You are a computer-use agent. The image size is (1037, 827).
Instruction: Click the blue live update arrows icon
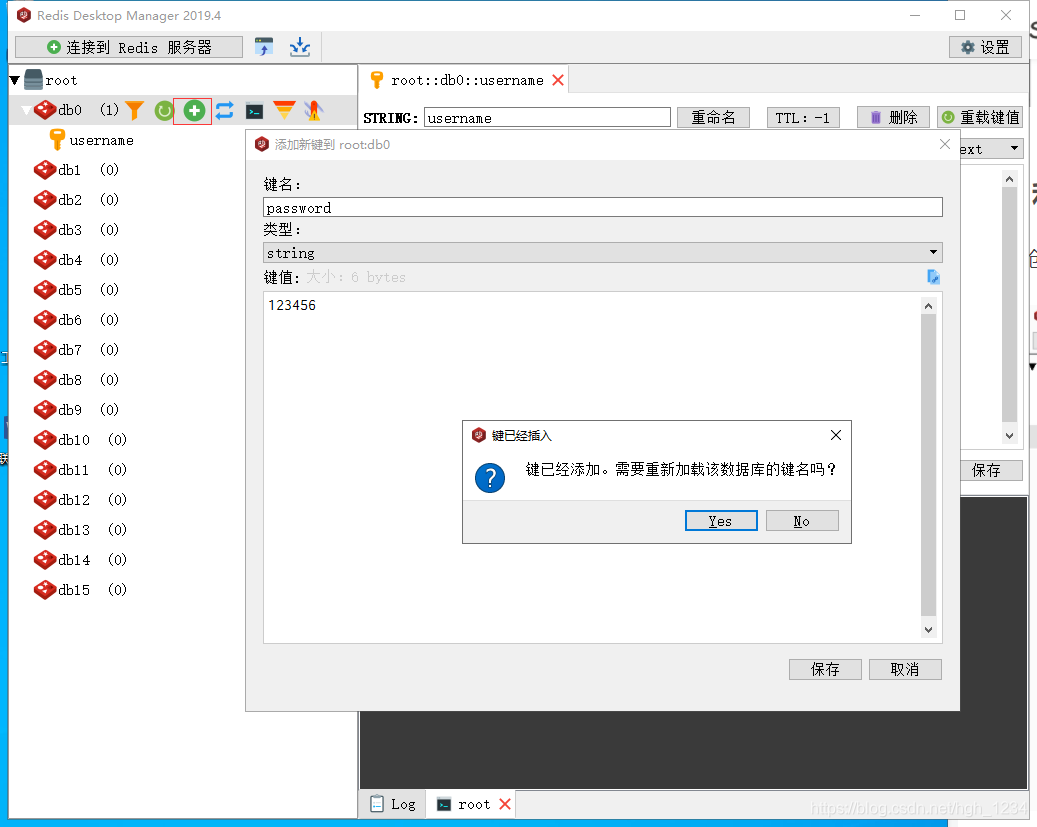225,110
